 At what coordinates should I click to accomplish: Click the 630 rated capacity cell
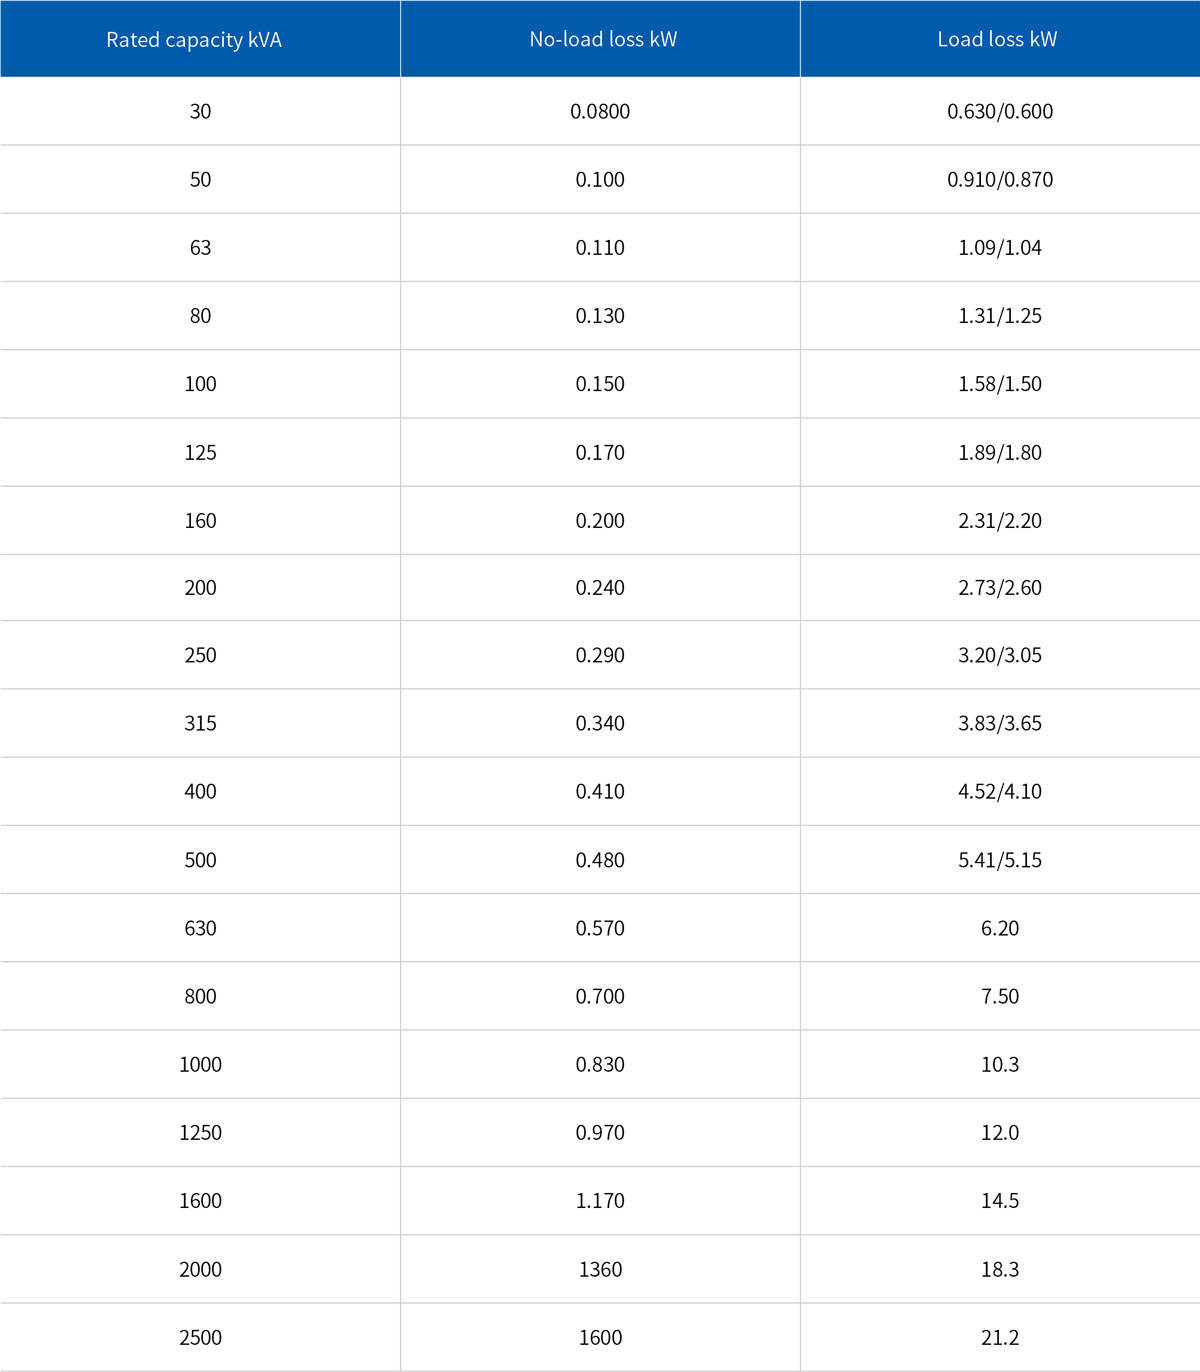[x=200, y=929]
